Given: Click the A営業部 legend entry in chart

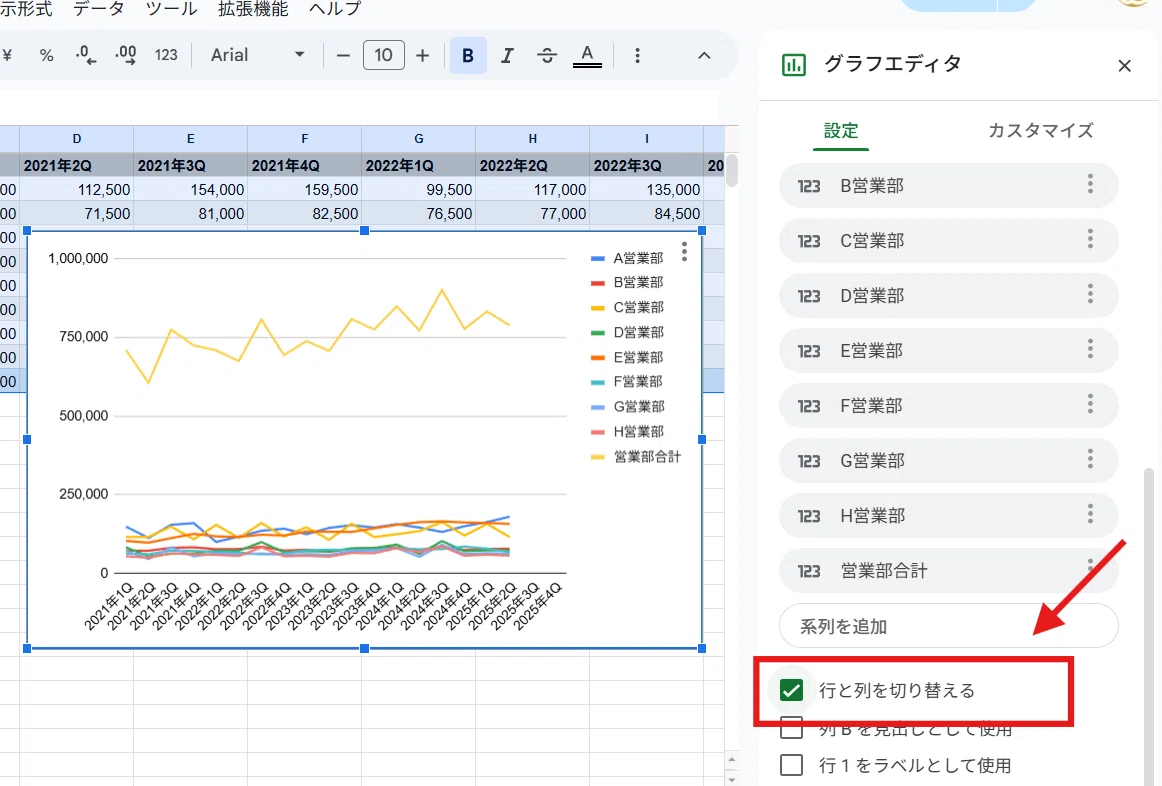Looking at the screenshot, I should coord(627,258).
